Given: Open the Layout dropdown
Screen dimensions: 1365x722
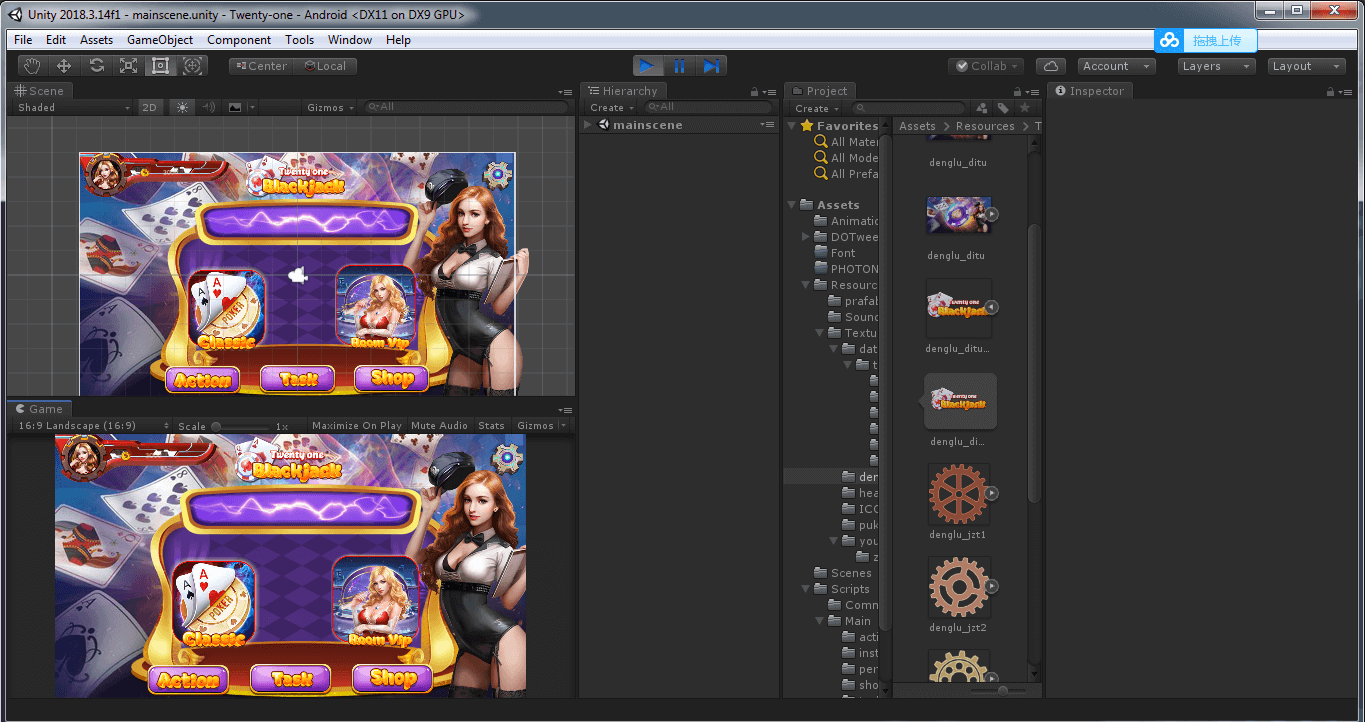Looking at the screenshot, I should (1307, 66).
